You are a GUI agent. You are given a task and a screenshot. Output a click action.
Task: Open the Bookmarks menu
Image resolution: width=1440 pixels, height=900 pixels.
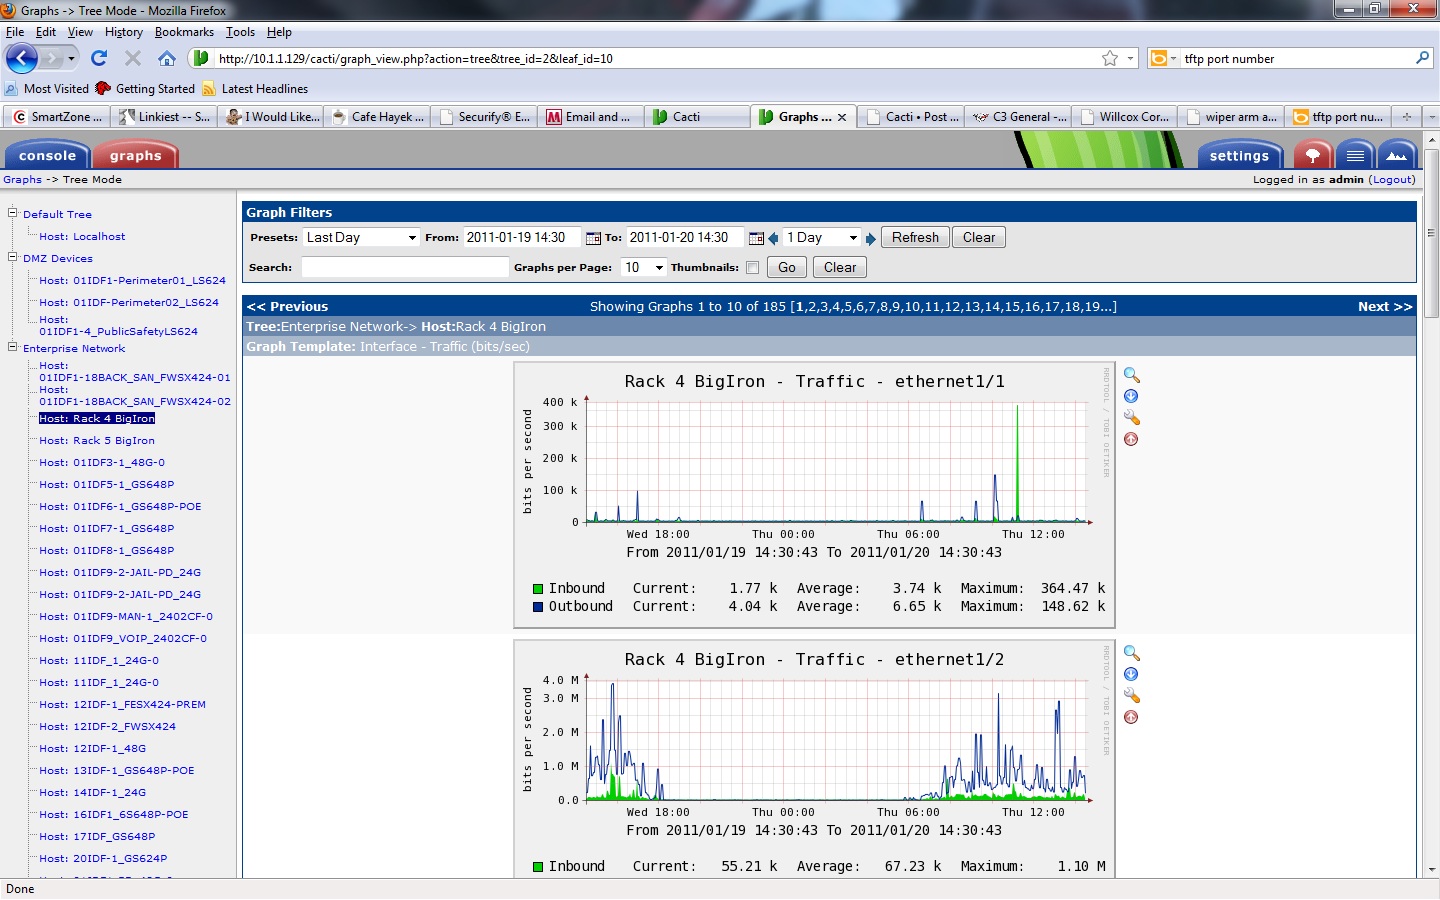(x=184, y=32)
